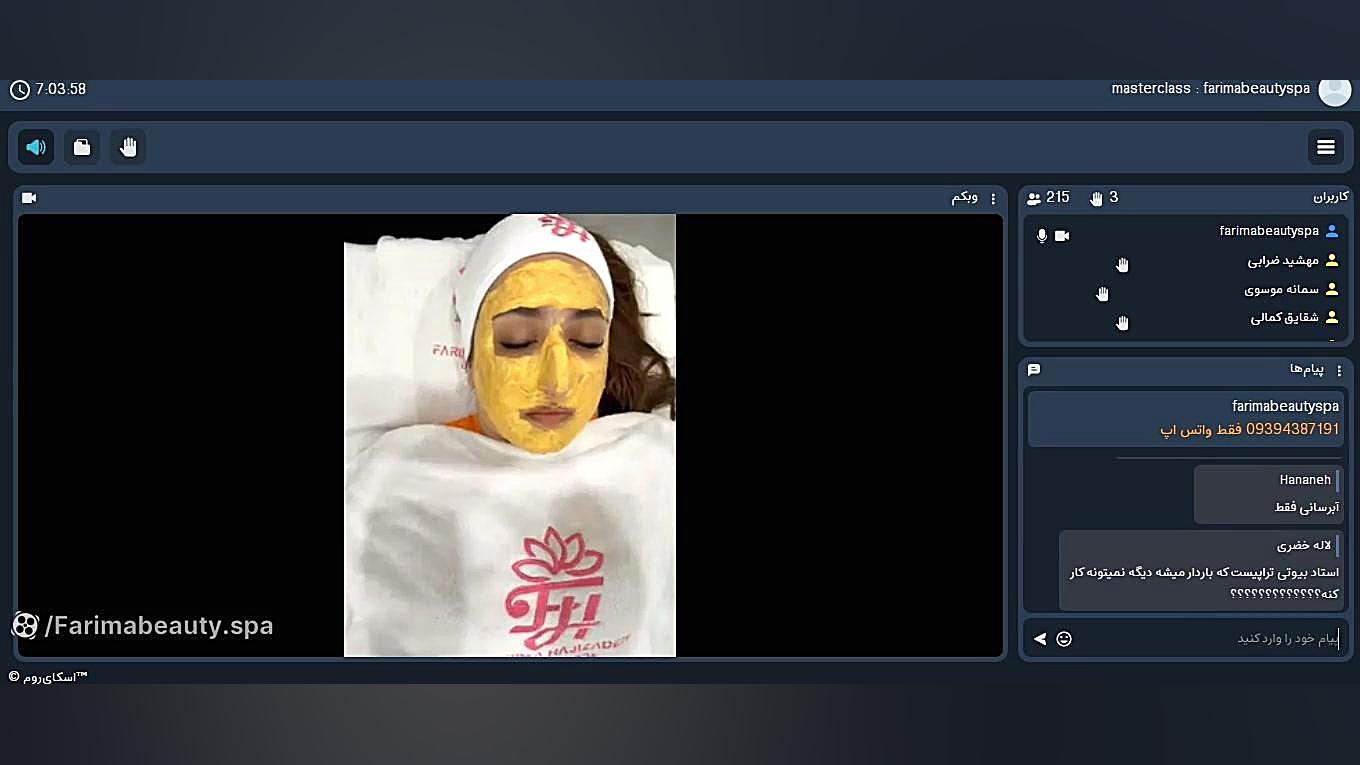
Task: Click the yellow user icon beside سمانه موسوی
Action: (x=1332, y=290)
